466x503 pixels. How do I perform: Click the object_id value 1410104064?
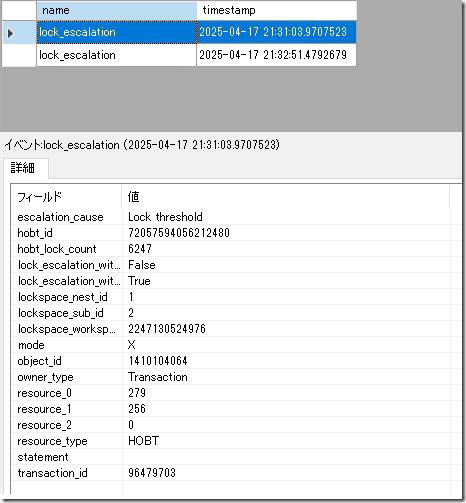[x=158, y=361]
